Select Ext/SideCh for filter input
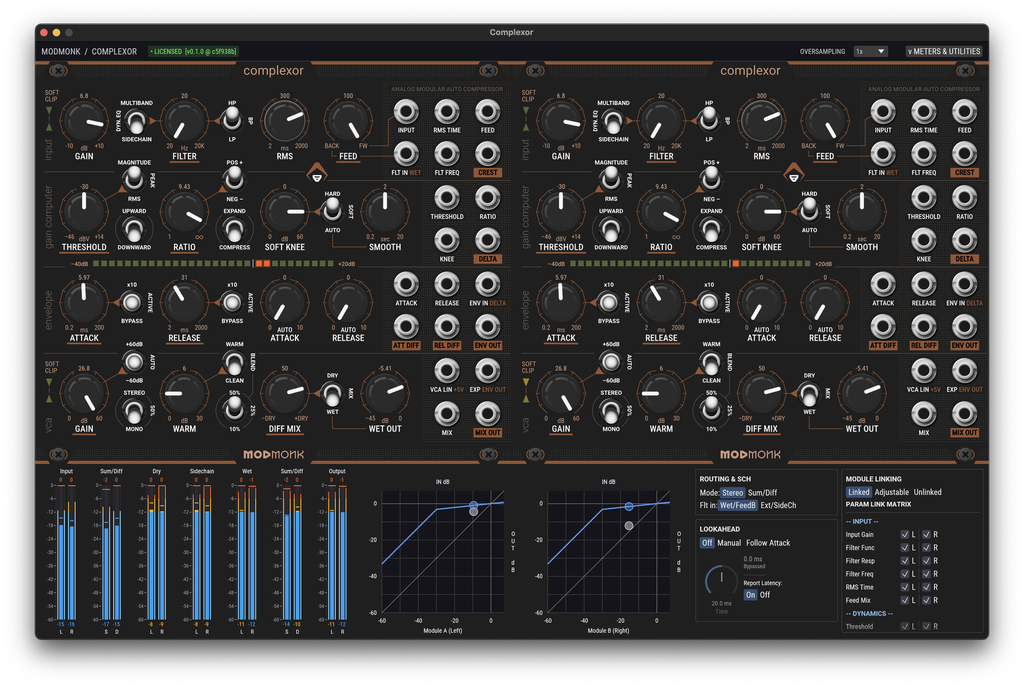 (x=778, y=505)
